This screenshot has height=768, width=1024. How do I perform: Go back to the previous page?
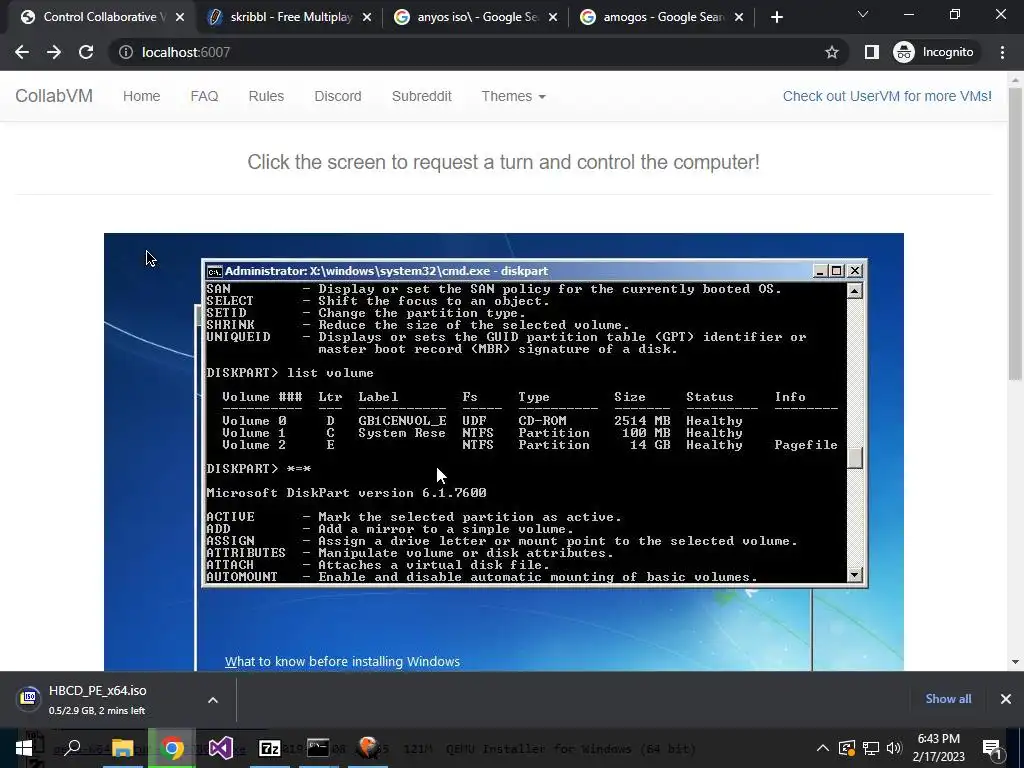(x=22, y=52)
